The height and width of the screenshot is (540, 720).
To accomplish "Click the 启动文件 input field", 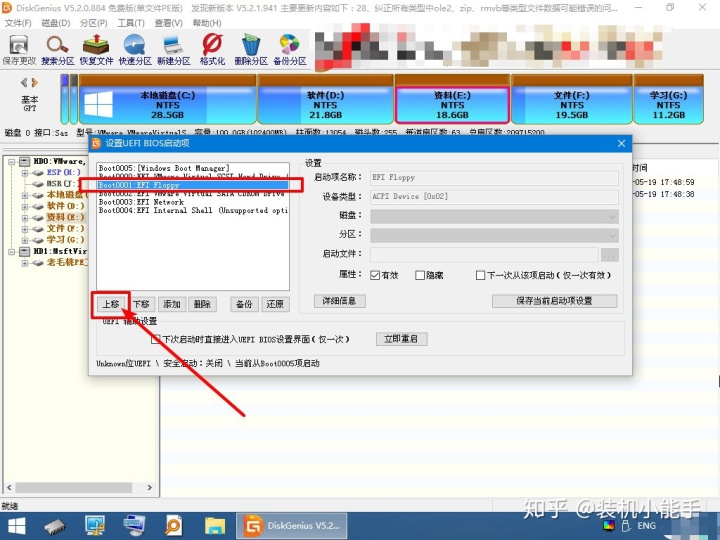I will point(484,255).
